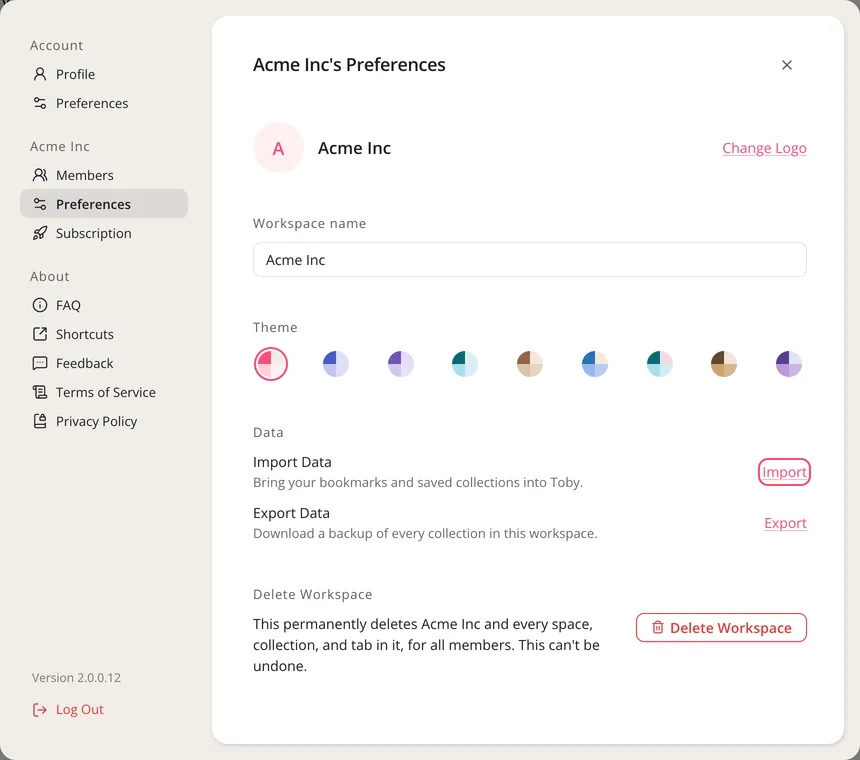Select the blue and cream theme swatch
Viewport: 860px width, 760px height.
pyautogui.click(x=595, y=364)
